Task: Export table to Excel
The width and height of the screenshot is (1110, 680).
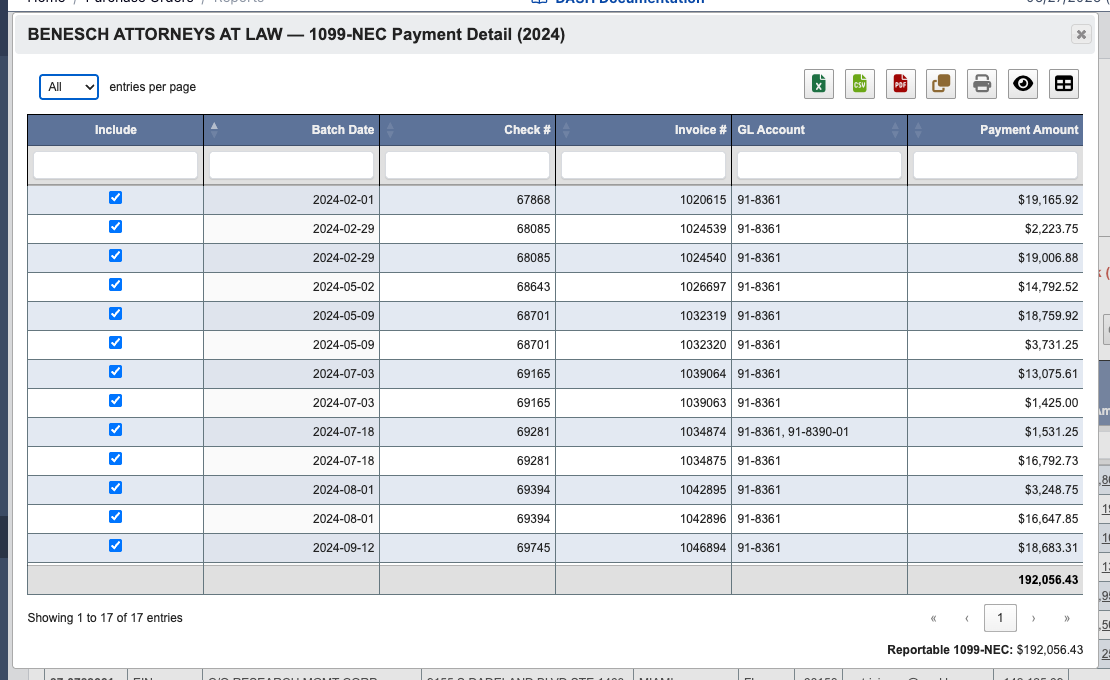Action: (x=819, y=84)
